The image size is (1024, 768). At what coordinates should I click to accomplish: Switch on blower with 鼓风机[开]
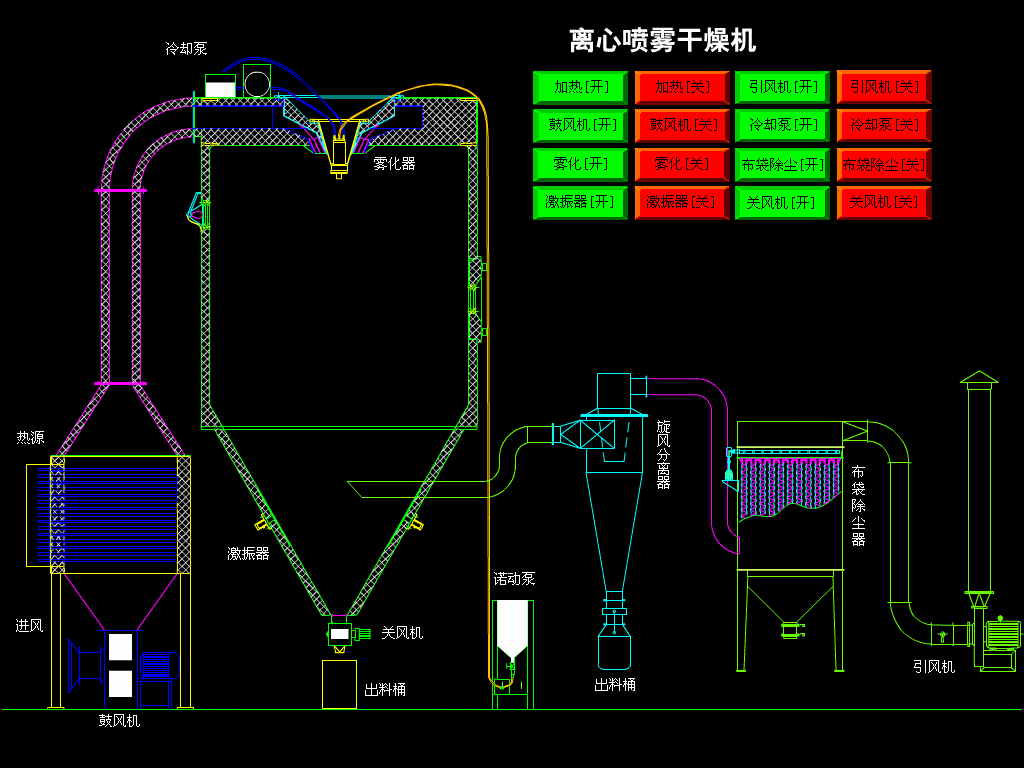click(x=580, y=125)
